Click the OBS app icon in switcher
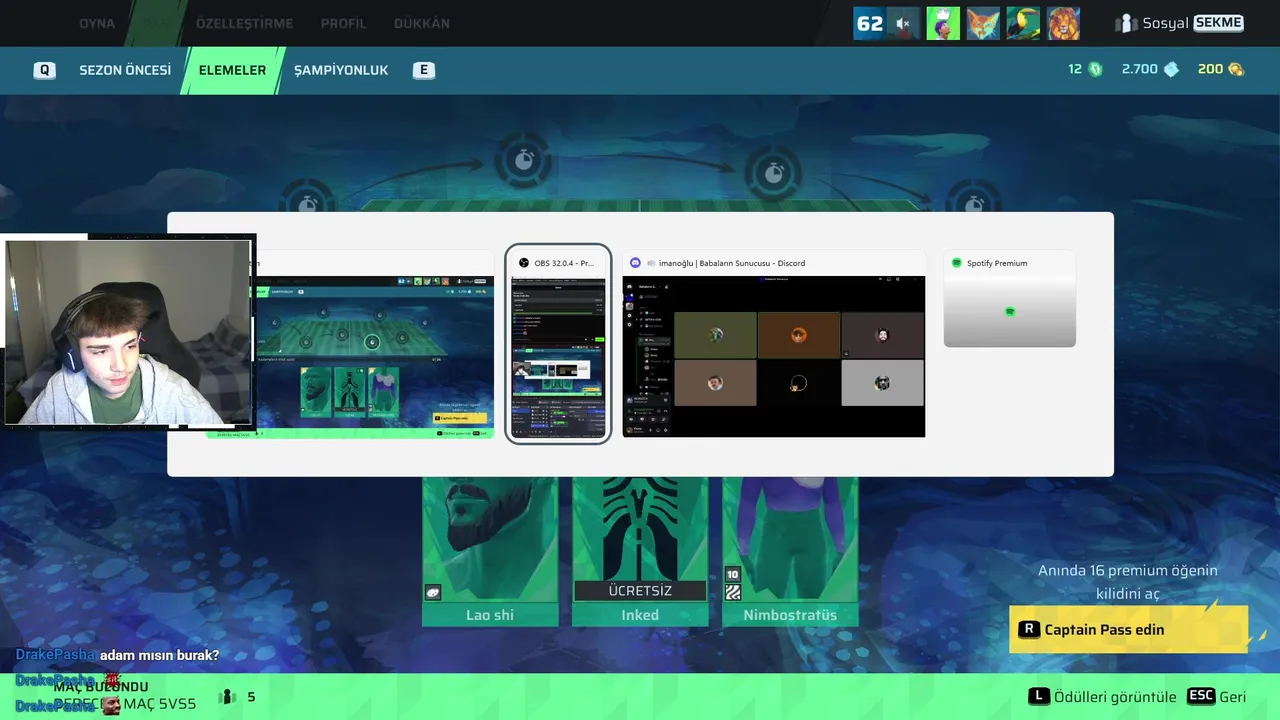The image size is (1280, 720). coord(524,263)
